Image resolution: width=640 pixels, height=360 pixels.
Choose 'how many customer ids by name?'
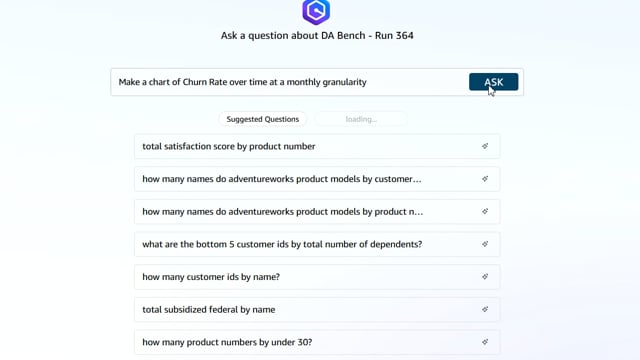(x=317, y=277)
